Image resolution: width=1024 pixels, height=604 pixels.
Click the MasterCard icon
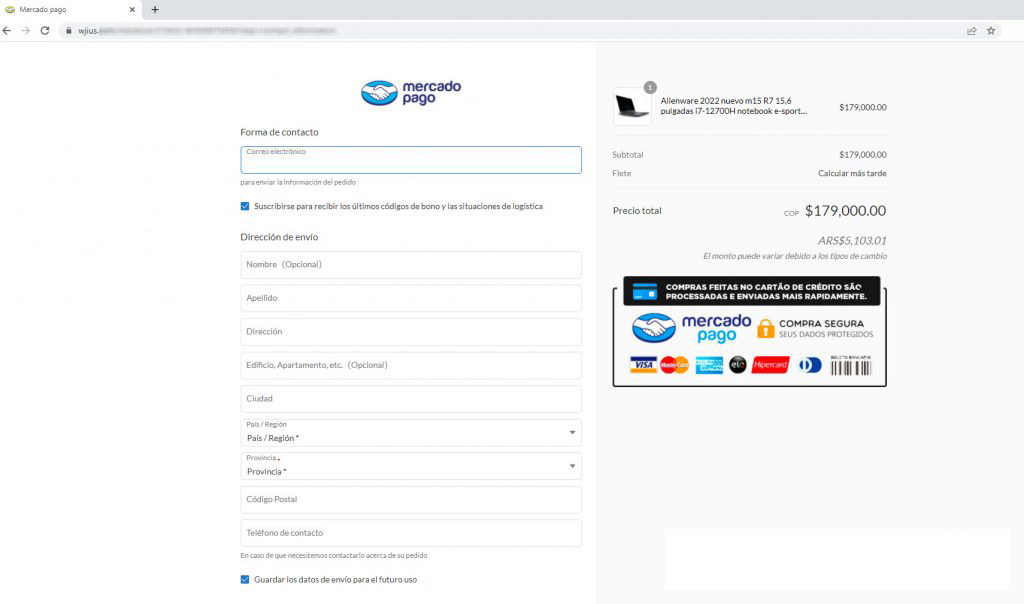(x=675, y=364)
